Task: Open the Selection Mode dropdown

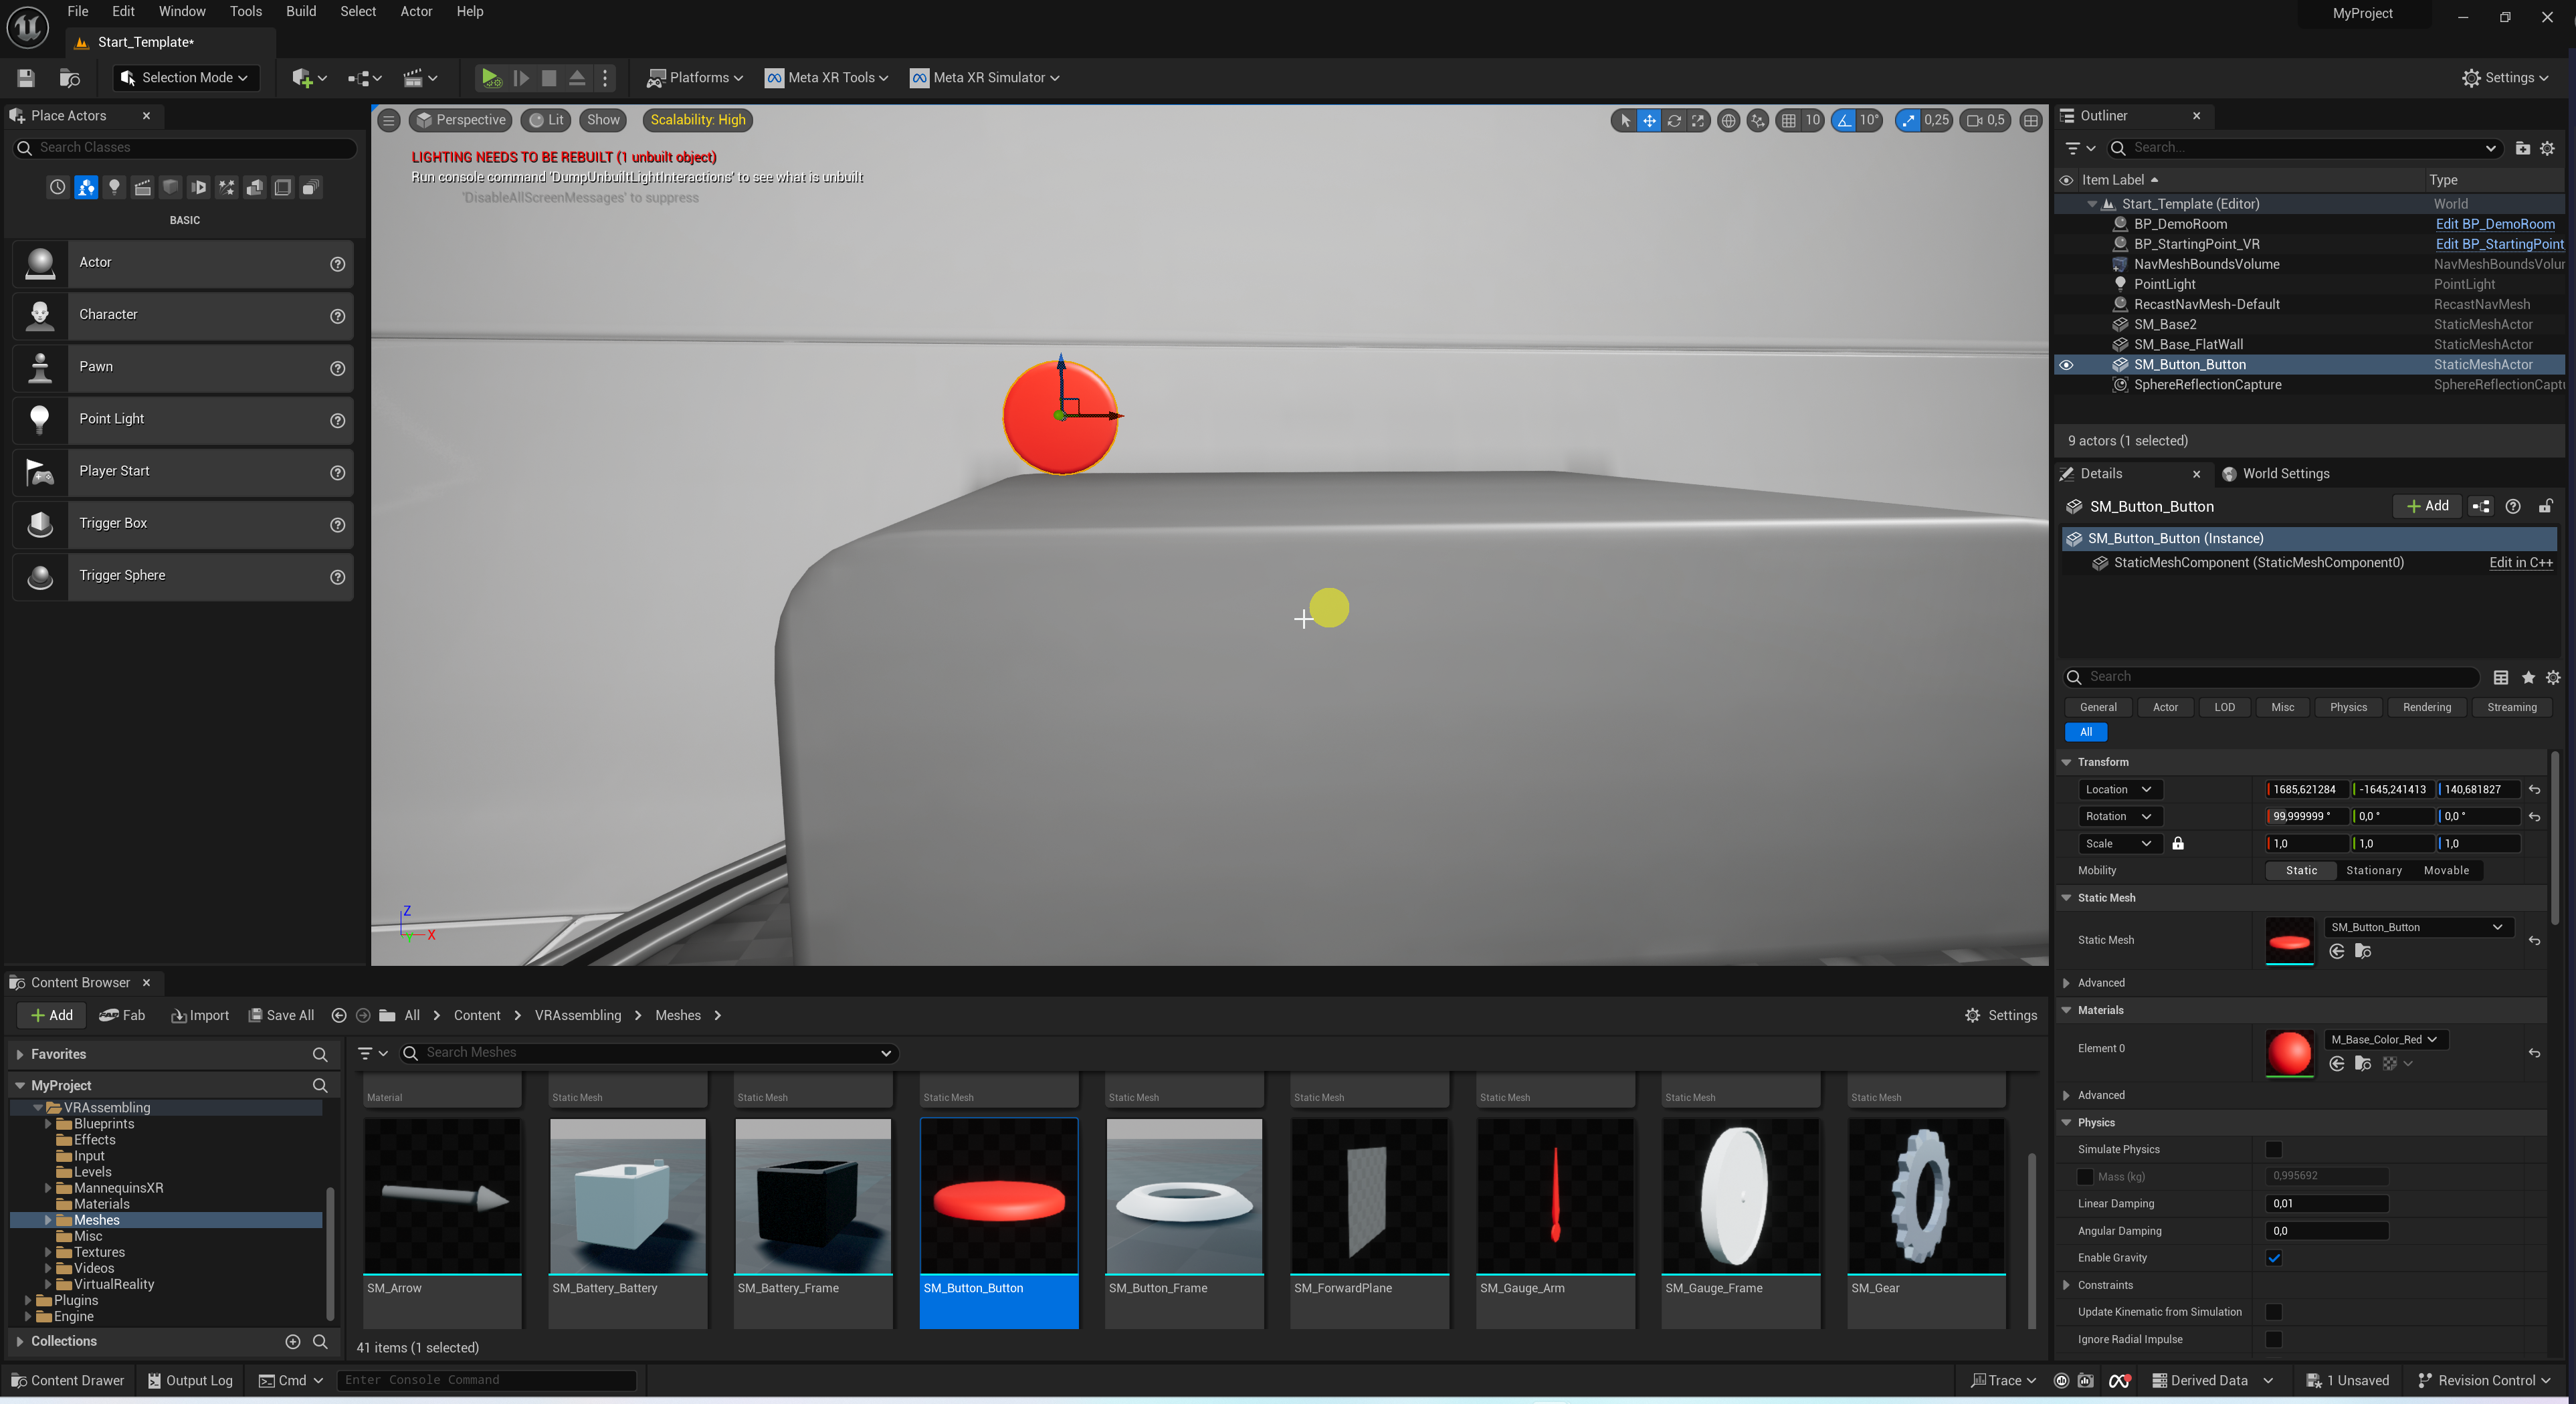Action: (x=185, y=77)
